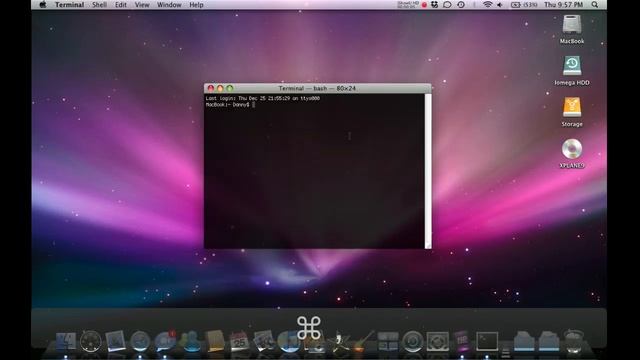Click the red recording indicator in menu bar

coord(424,5)
